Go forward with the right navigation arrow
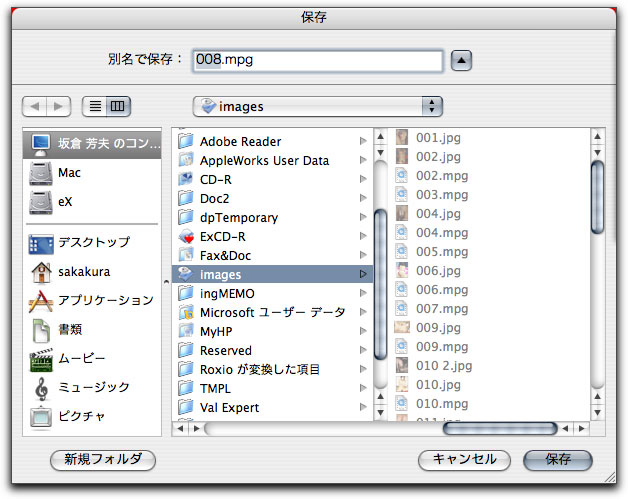Image resolution: width=628 pixels, height=499 pixels. click(x=58, y=107)
